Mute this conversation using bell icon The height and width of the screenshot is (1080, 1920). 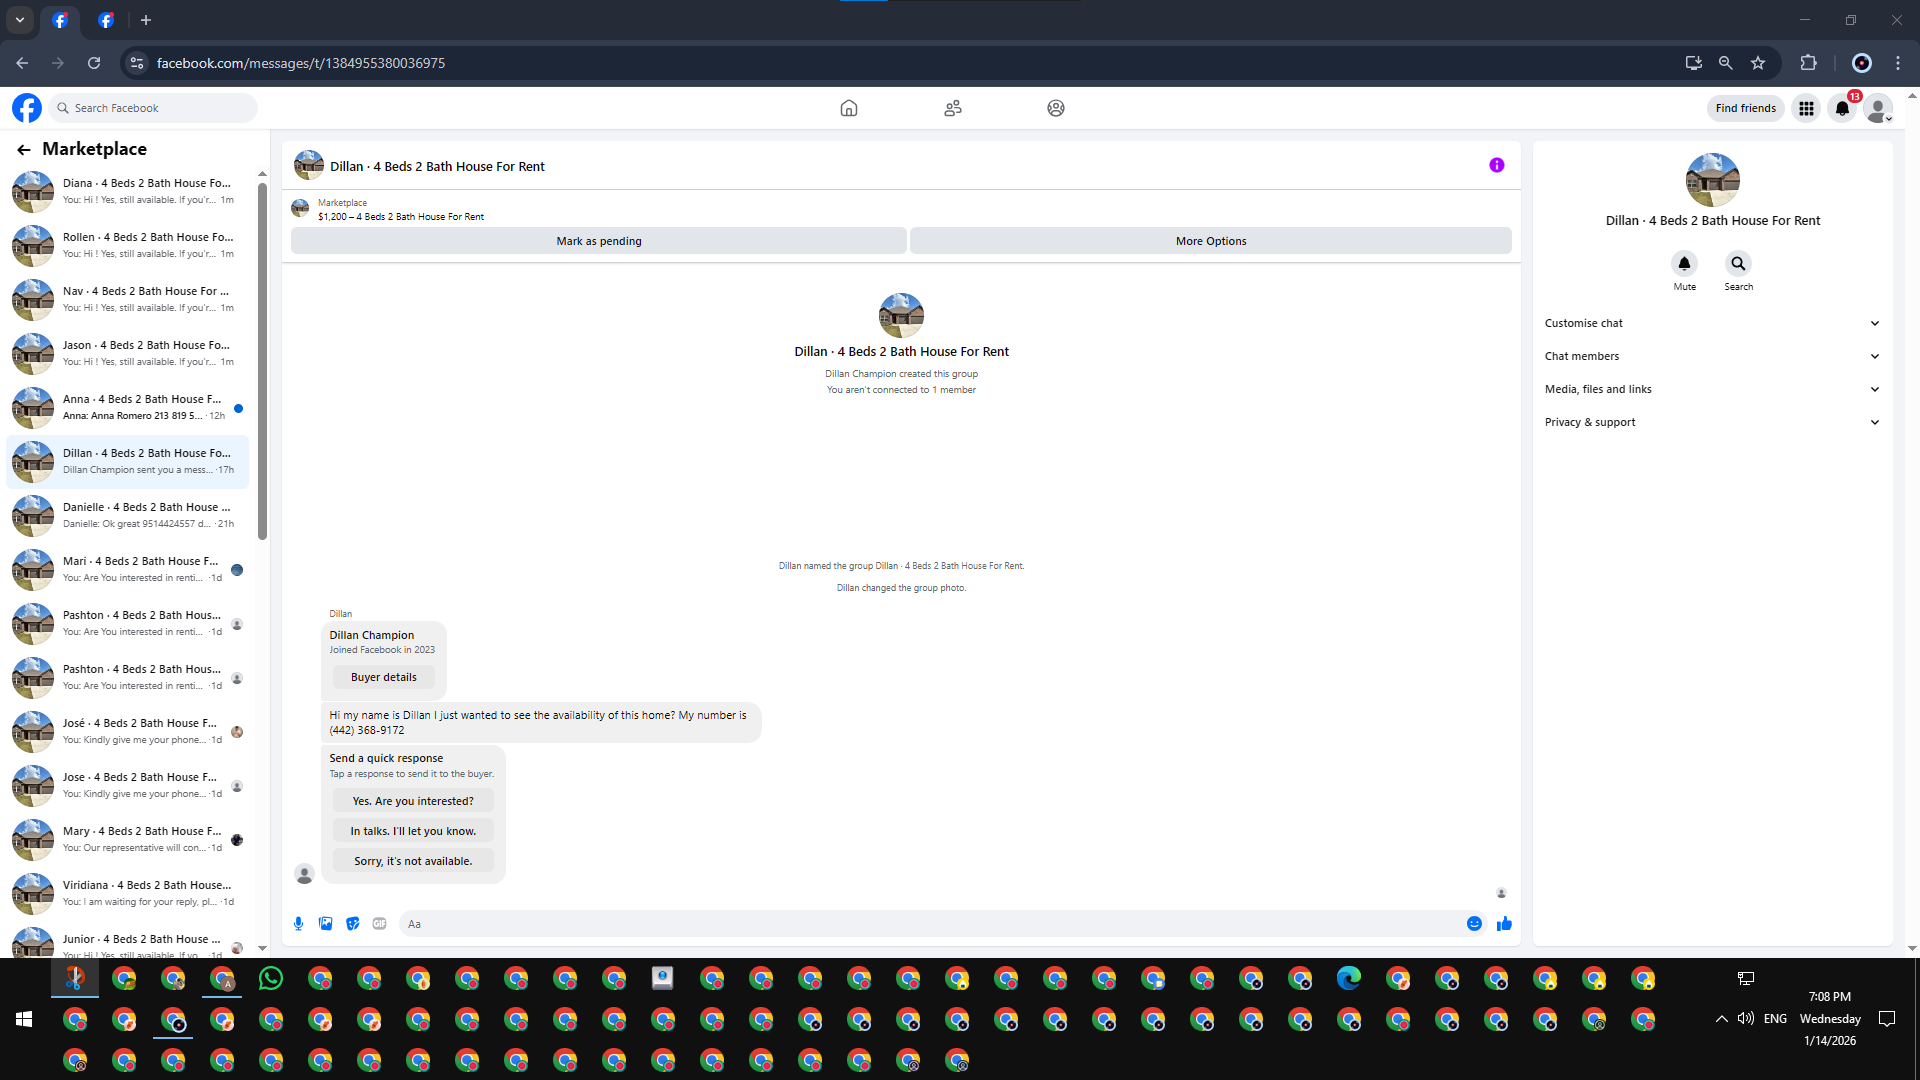(x=1684, y=264)
